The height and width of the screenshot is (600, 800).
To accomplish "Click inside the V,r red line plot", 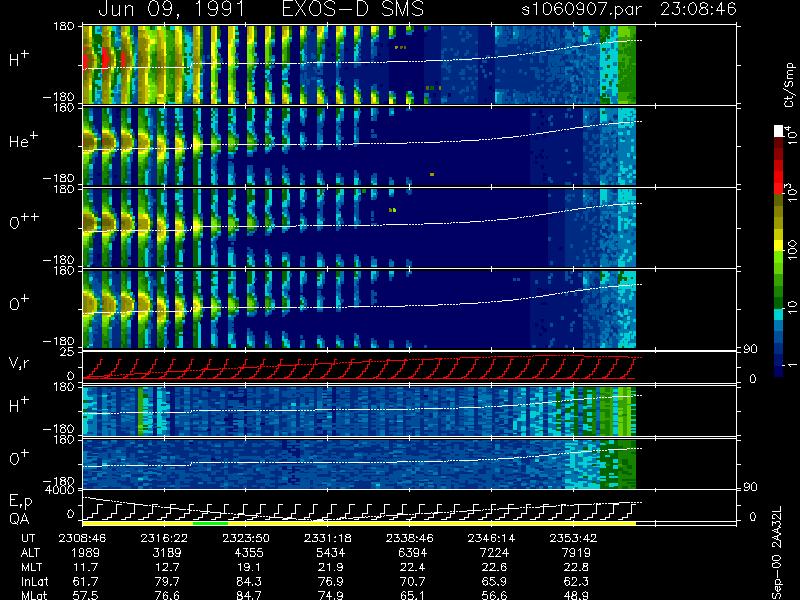I will click(359, 367).
